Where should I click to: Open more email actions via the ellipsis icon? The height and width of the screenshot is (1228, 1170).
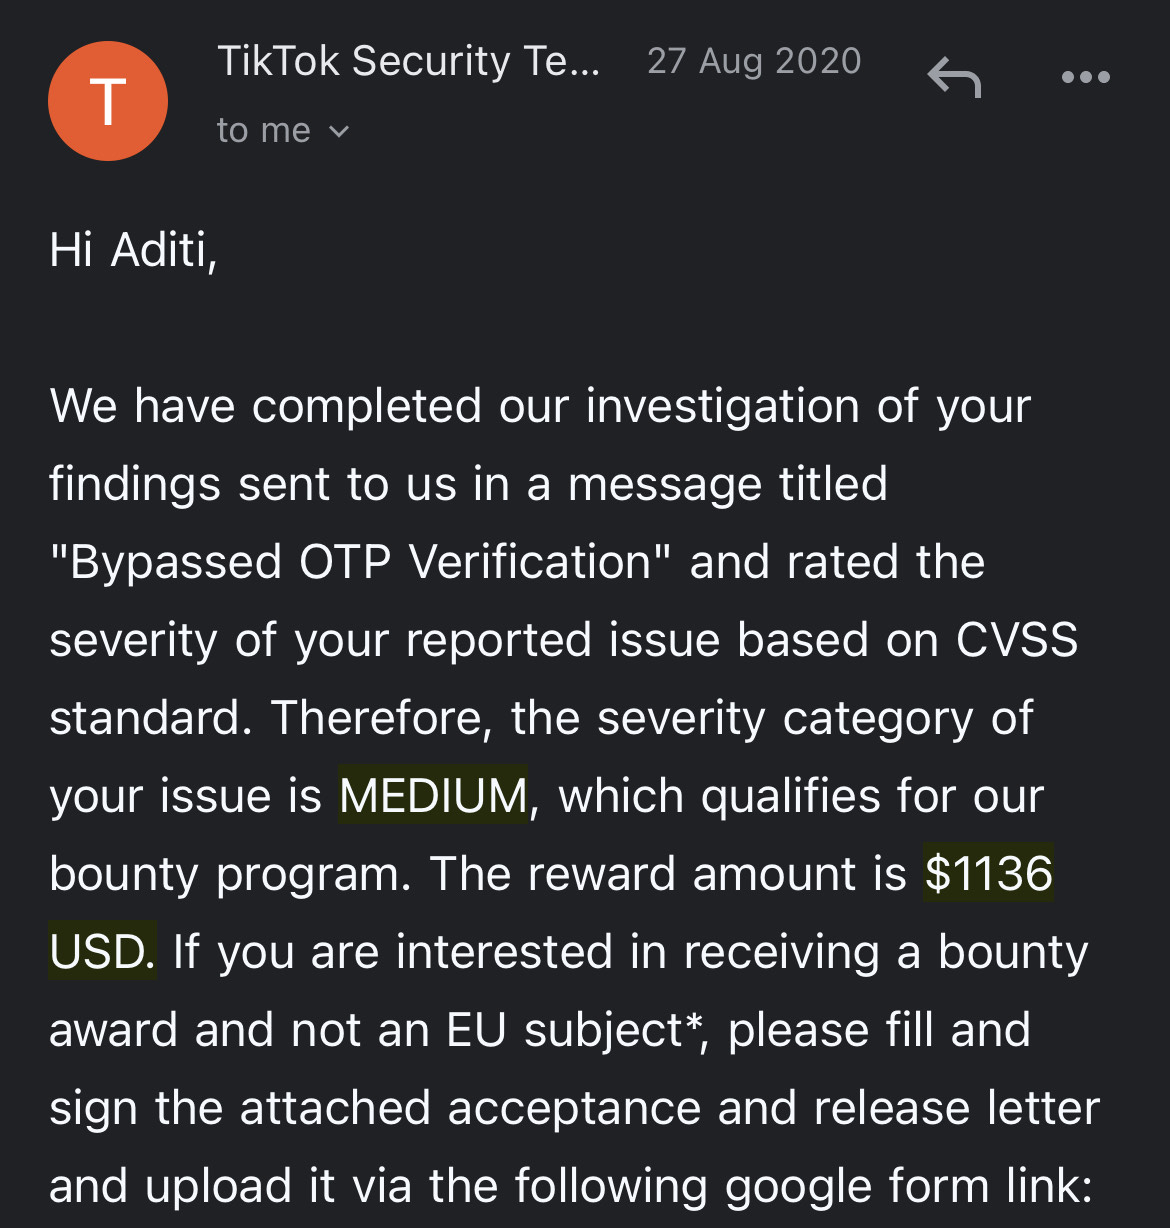click(x=1086, y=76)
